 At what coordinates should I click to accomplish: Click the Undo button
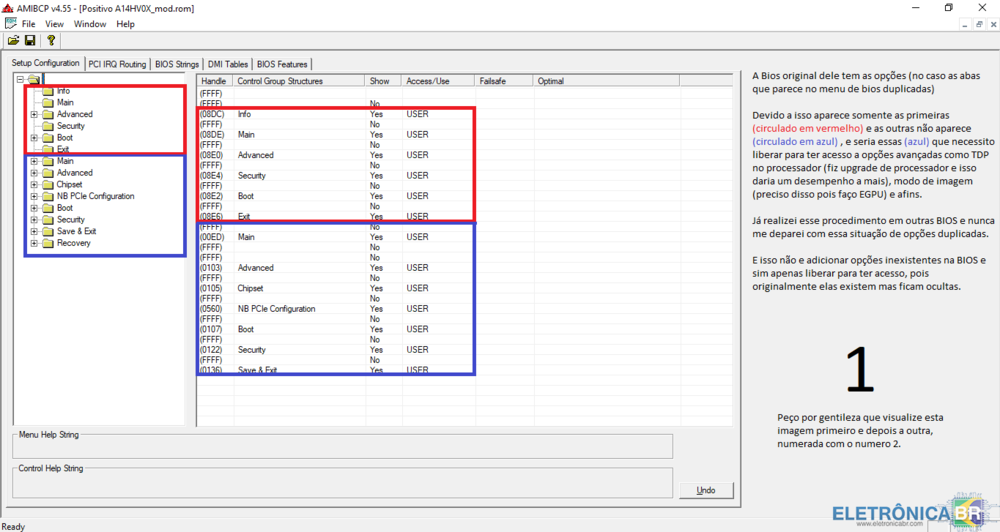[x=705, y=490]
